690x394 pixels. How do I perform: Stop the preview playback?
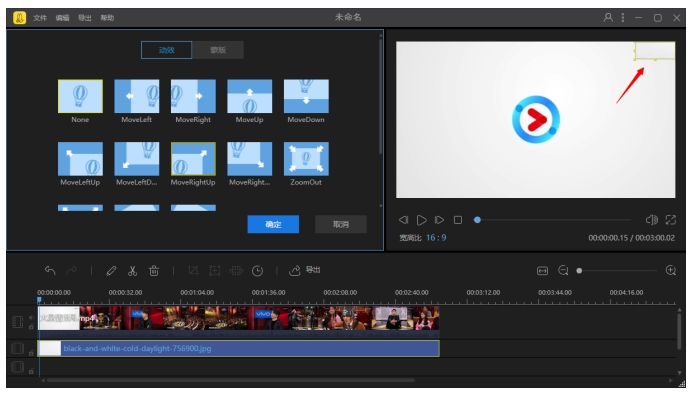(458, 220)
